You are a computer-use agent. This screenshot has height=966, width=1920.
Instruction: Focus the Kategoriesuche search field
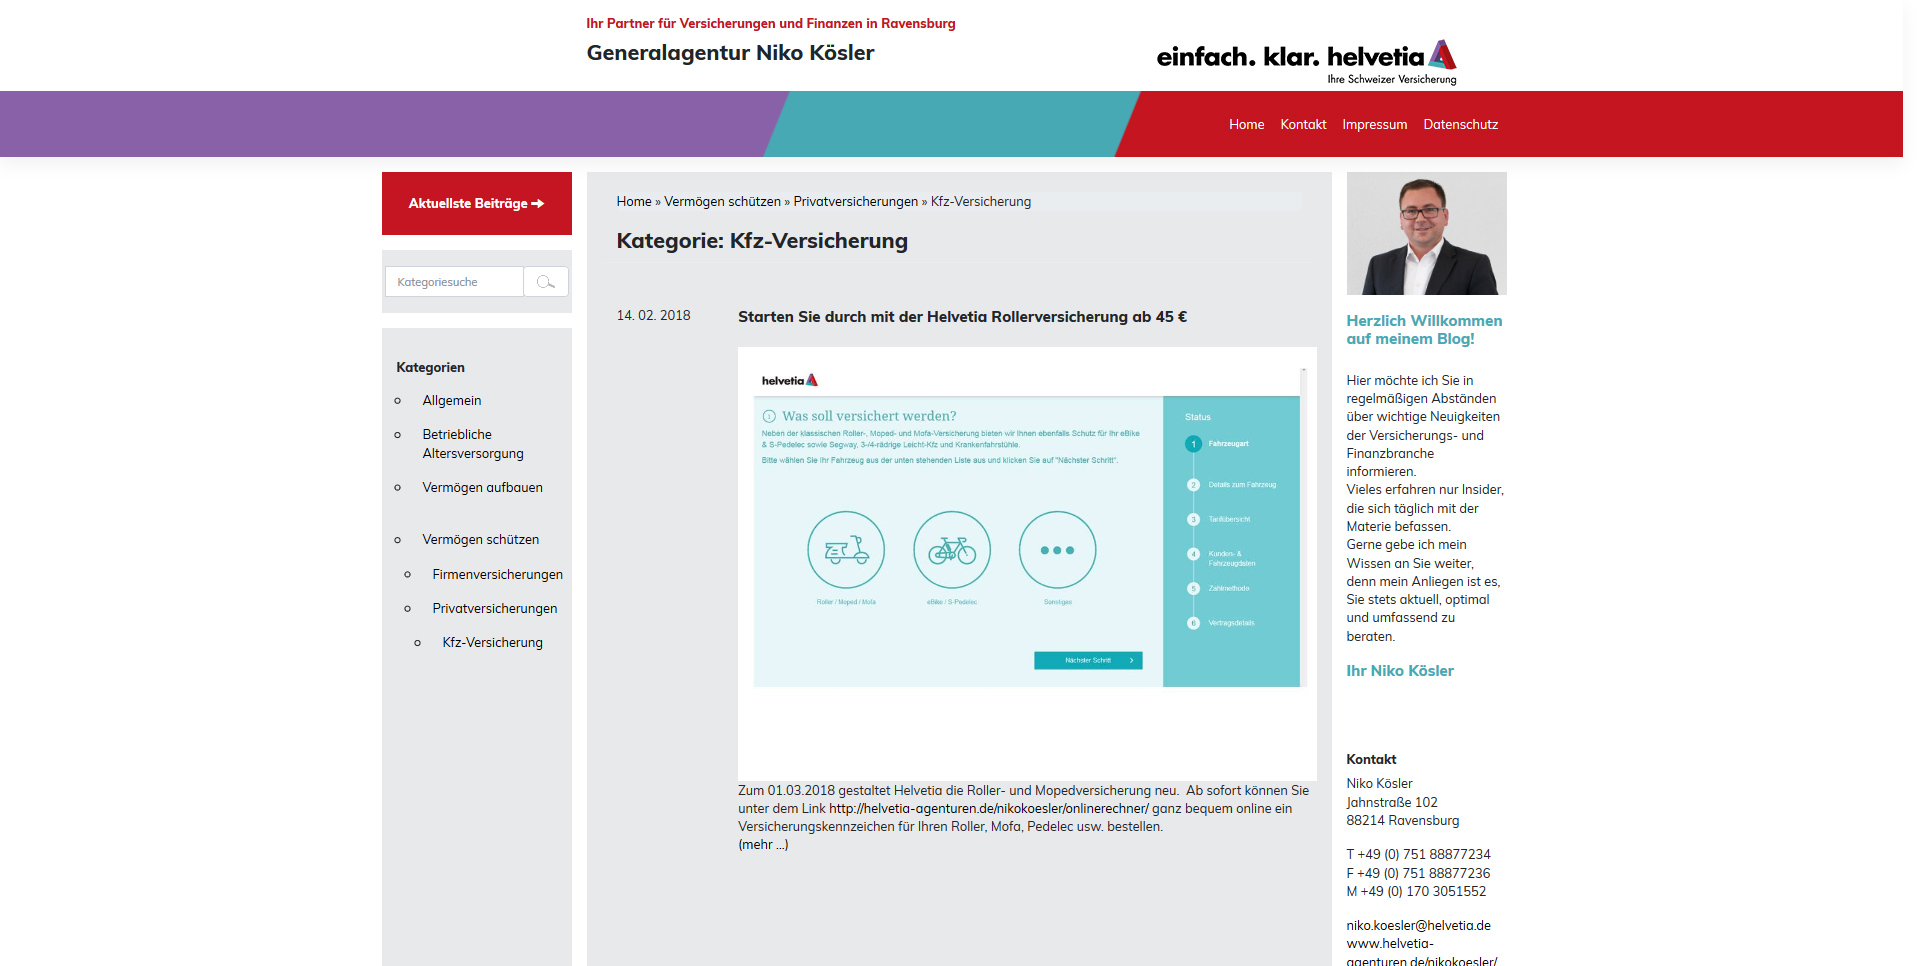pos(455,282)
